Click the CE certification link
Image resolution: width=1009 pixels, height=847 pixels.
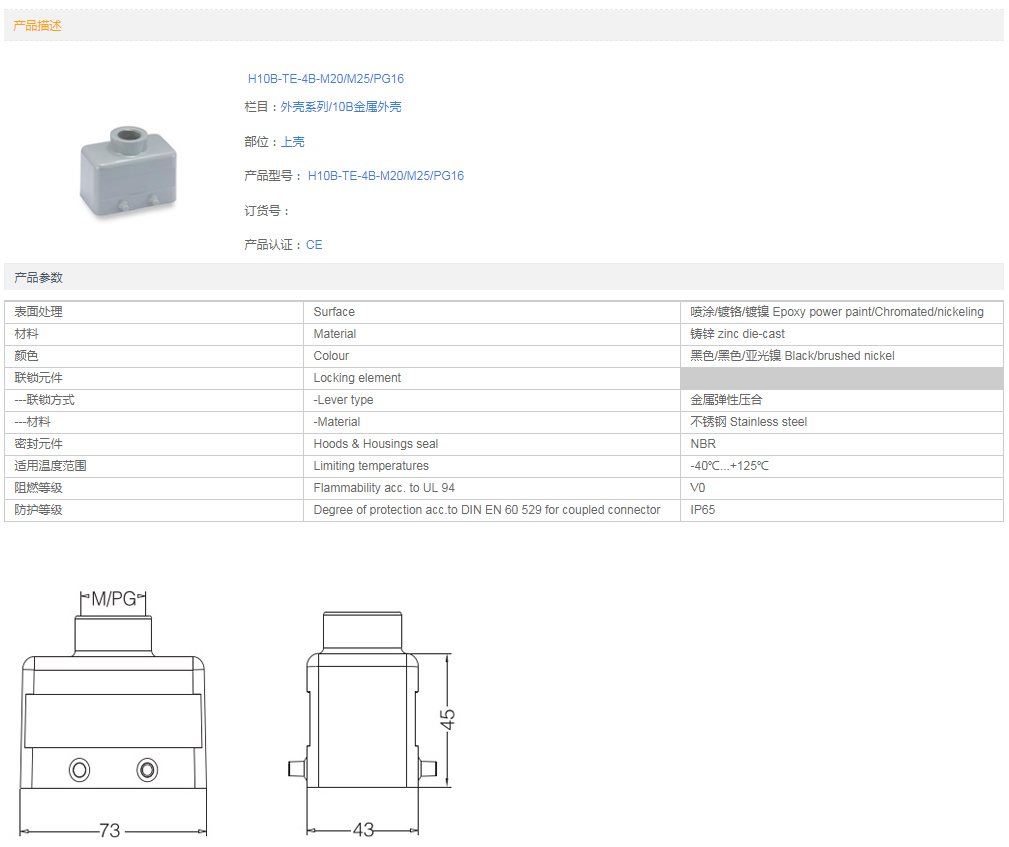click(x=314, y=245)
